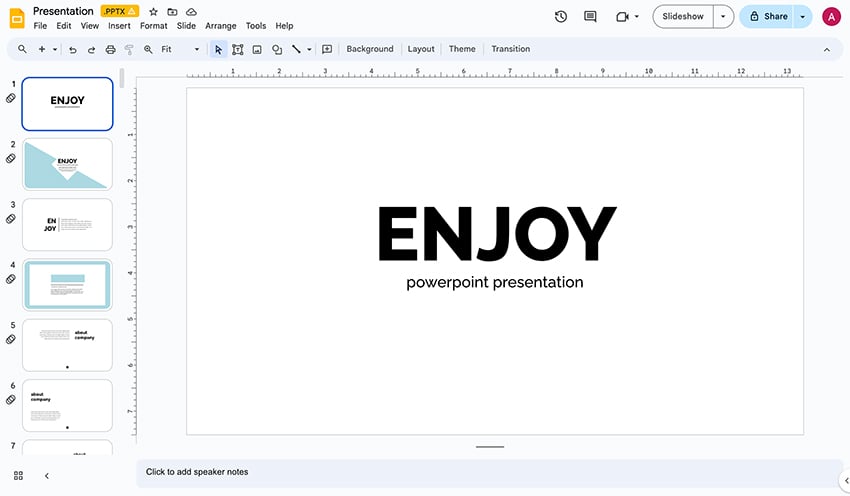Open the Insert menu

[x=119, y=26]
